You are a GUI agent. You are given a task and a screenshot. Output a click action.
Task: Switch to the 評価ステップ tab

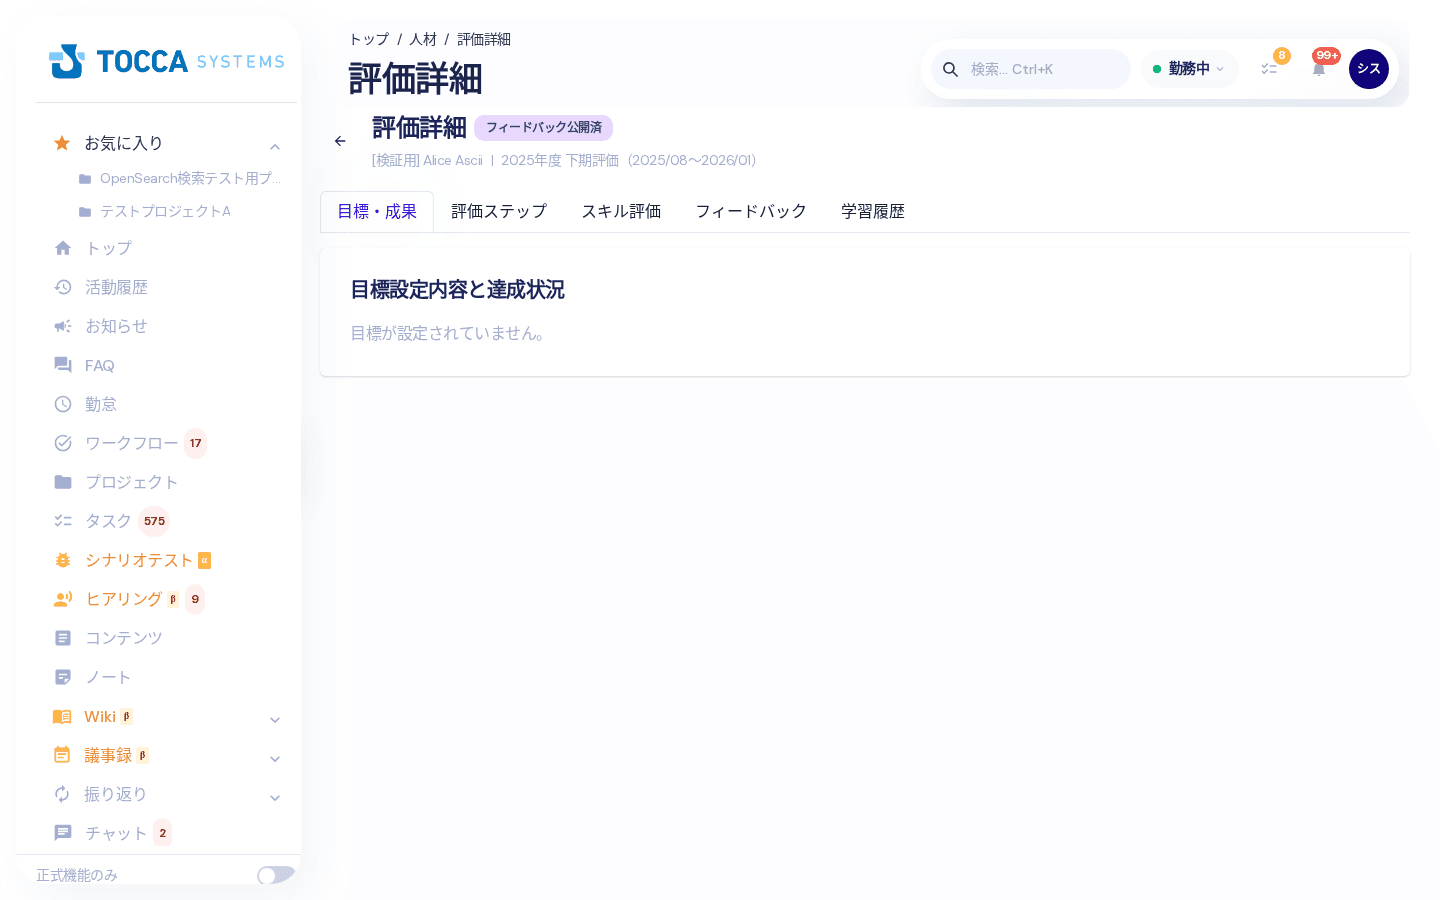(499, 212)
